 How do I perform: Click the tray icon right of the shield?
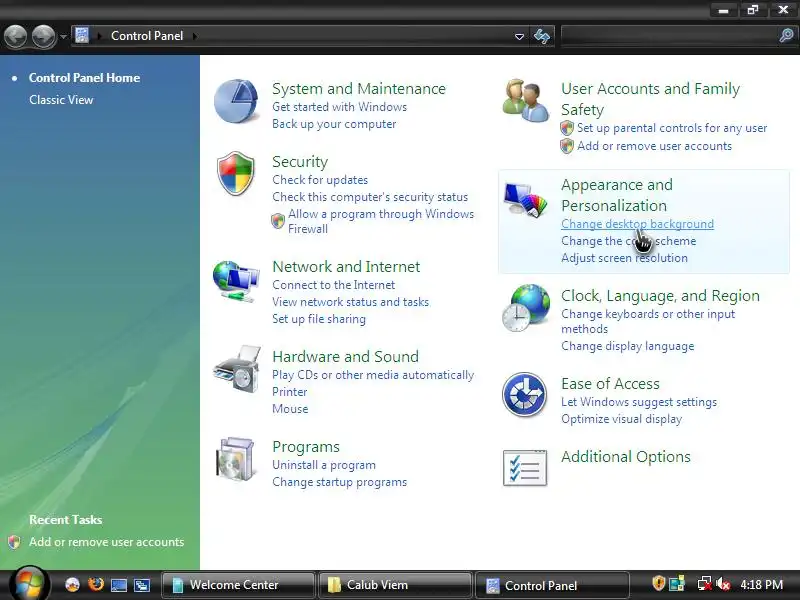[x=677, y=584]
